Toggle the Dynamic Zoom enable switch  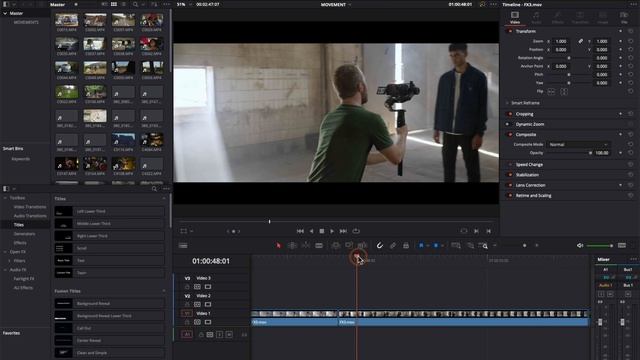tap(508, 124)
